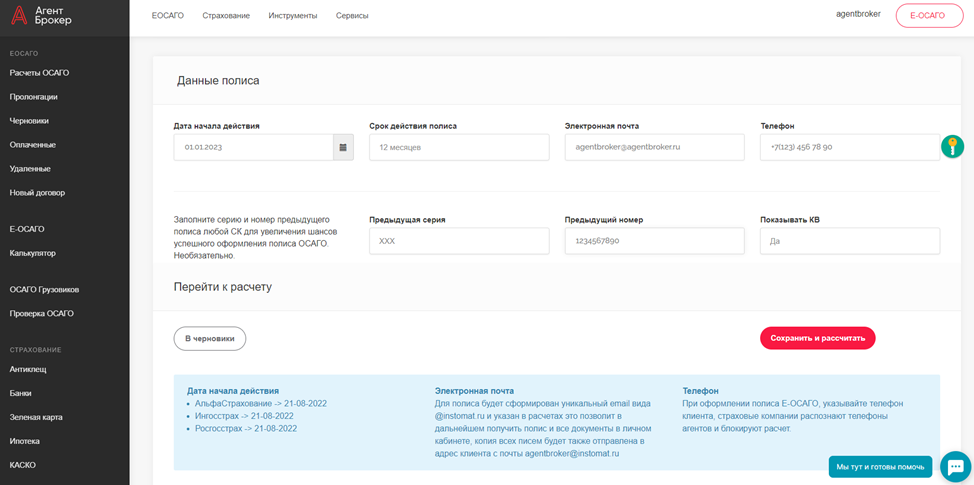Open Проверка ОСАГО in sidebar

click(x=41, y=313)
